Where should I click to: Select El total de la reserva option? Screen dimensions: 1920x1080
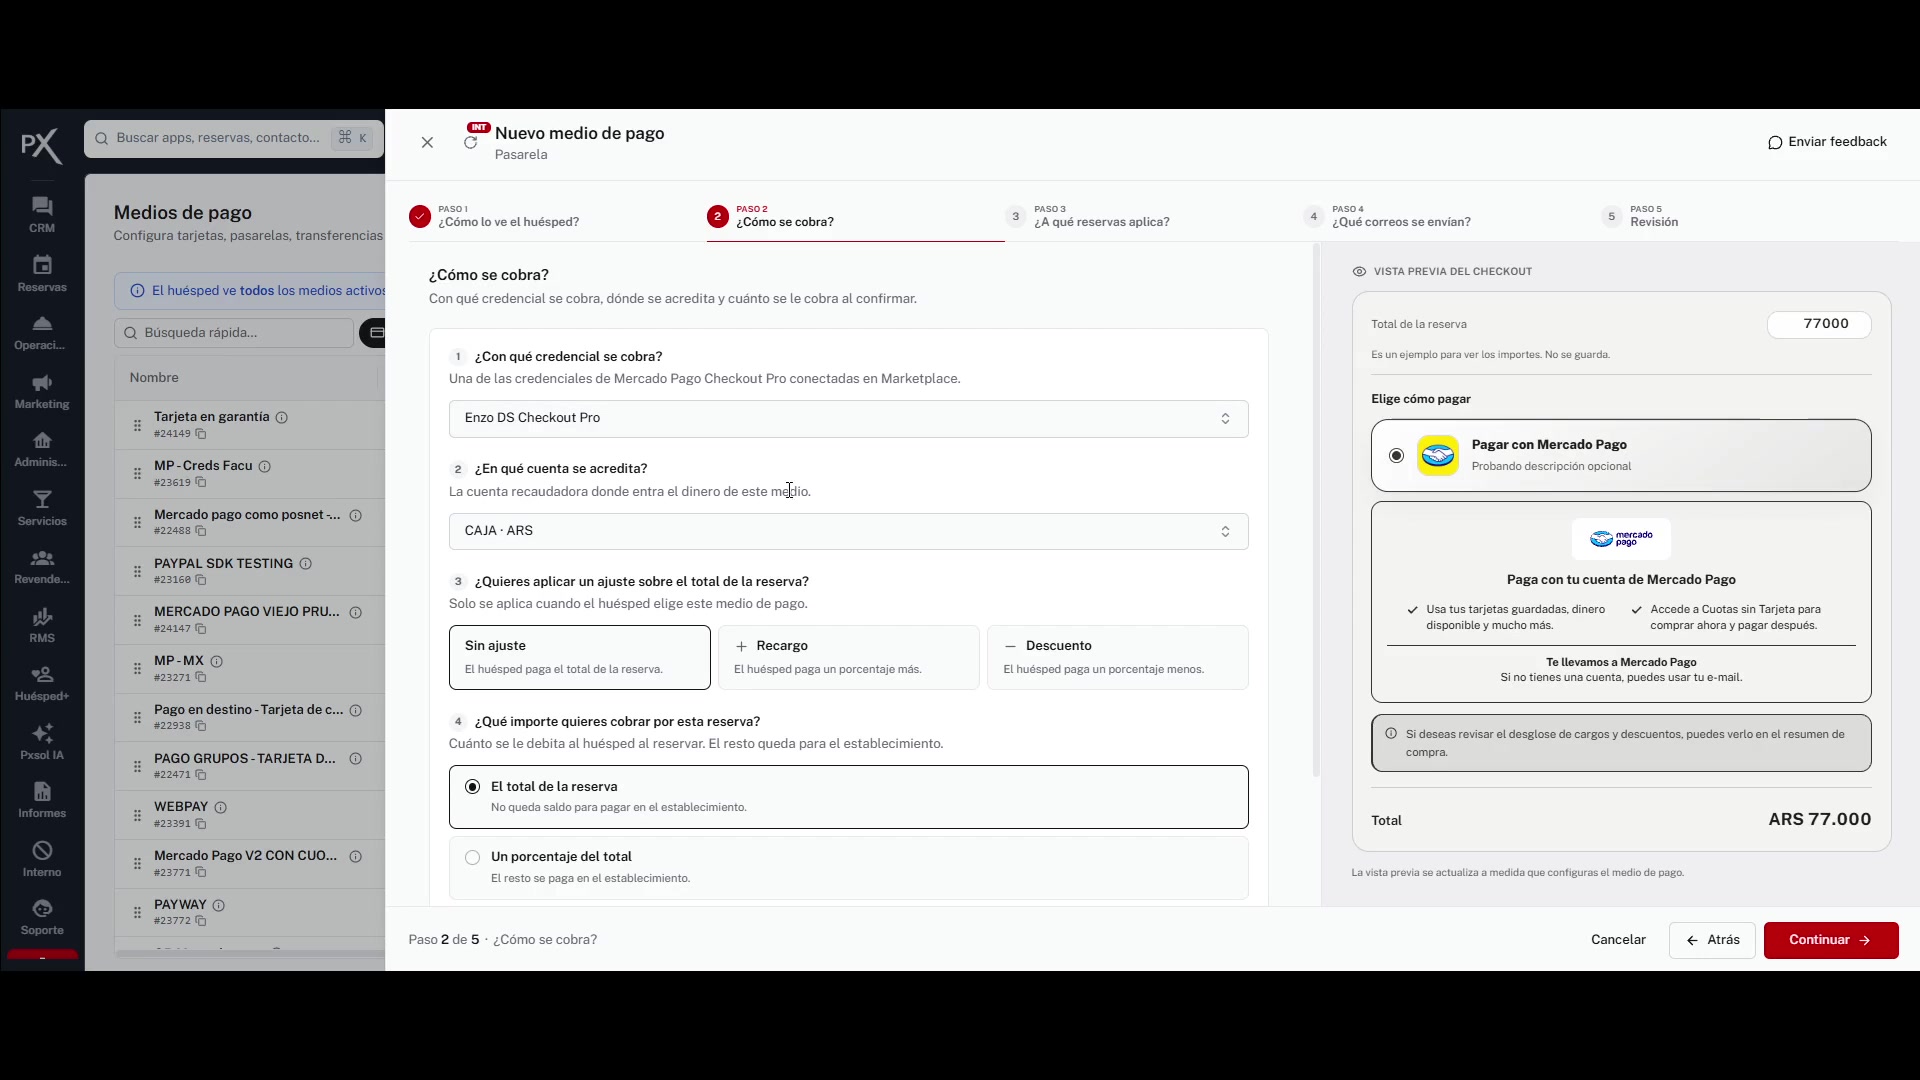pyautogui.click(x=848, y=797)
